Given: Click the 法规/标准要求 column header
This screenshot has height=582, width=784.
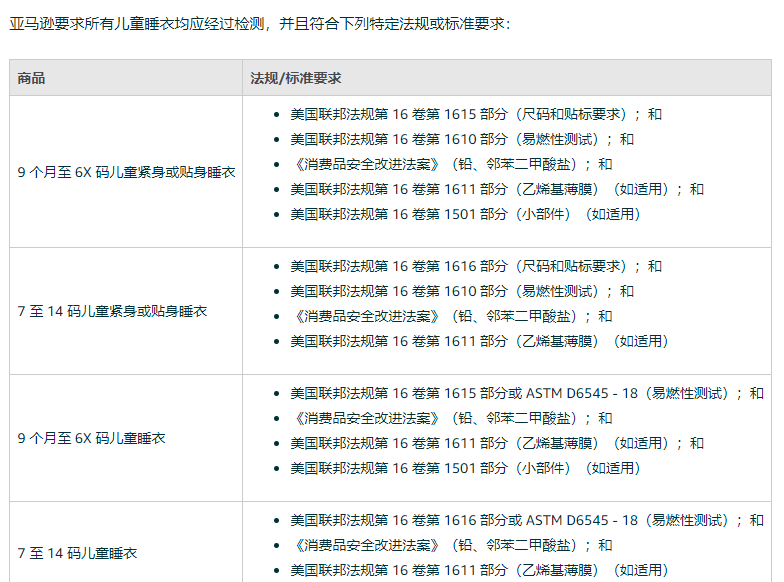Looking at the screenshot, I should pyautogui.click(x=296, y=78).
